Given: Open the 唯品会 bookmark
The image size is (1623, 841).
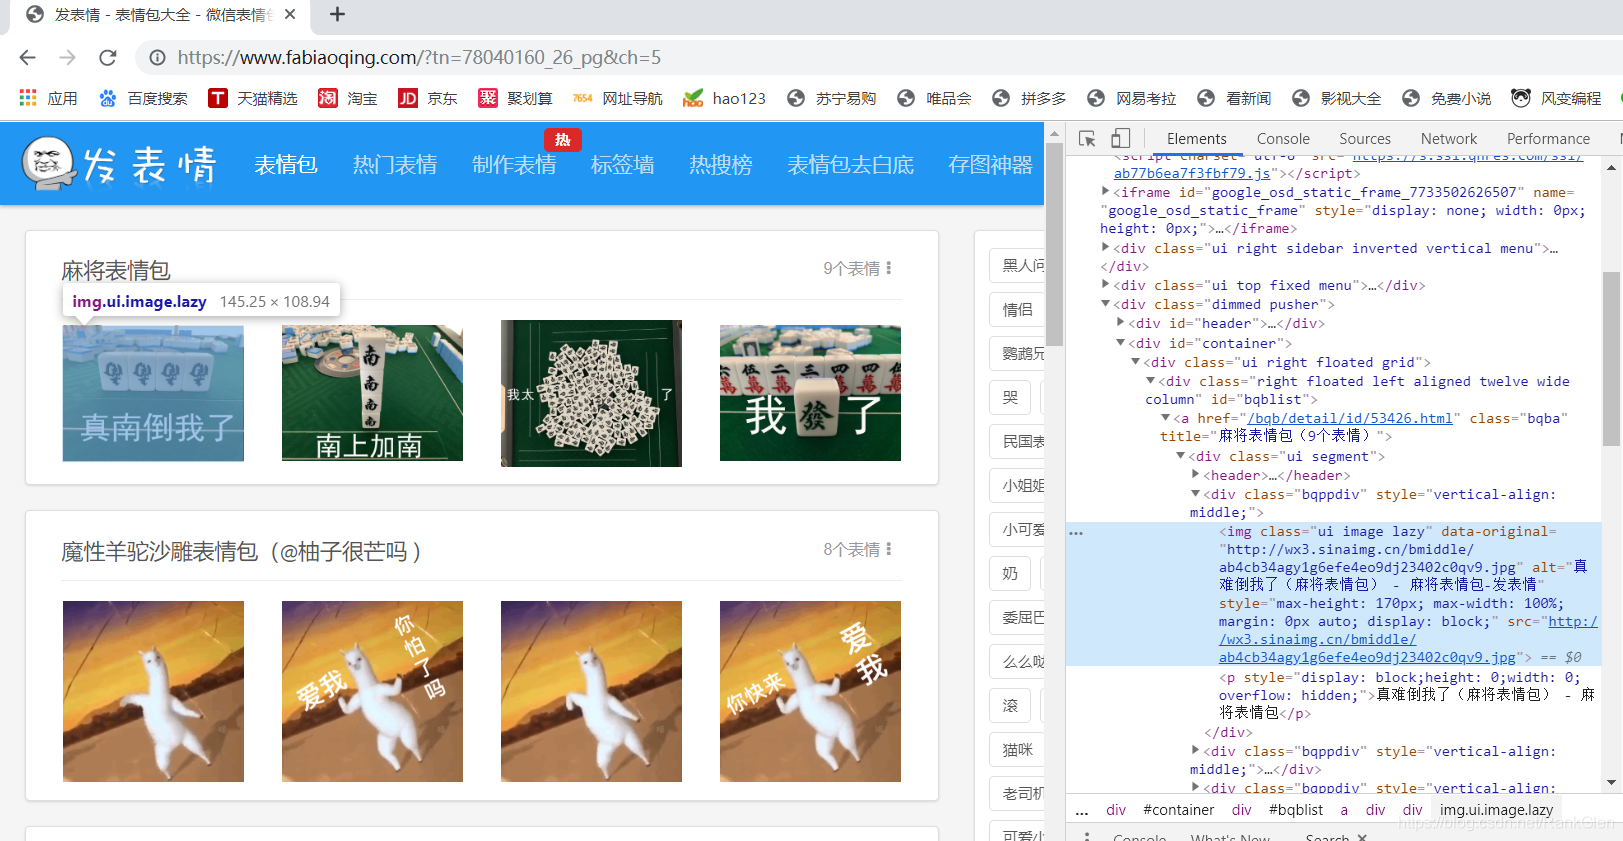Looking at the screenshot, I should tap(934, 98).
